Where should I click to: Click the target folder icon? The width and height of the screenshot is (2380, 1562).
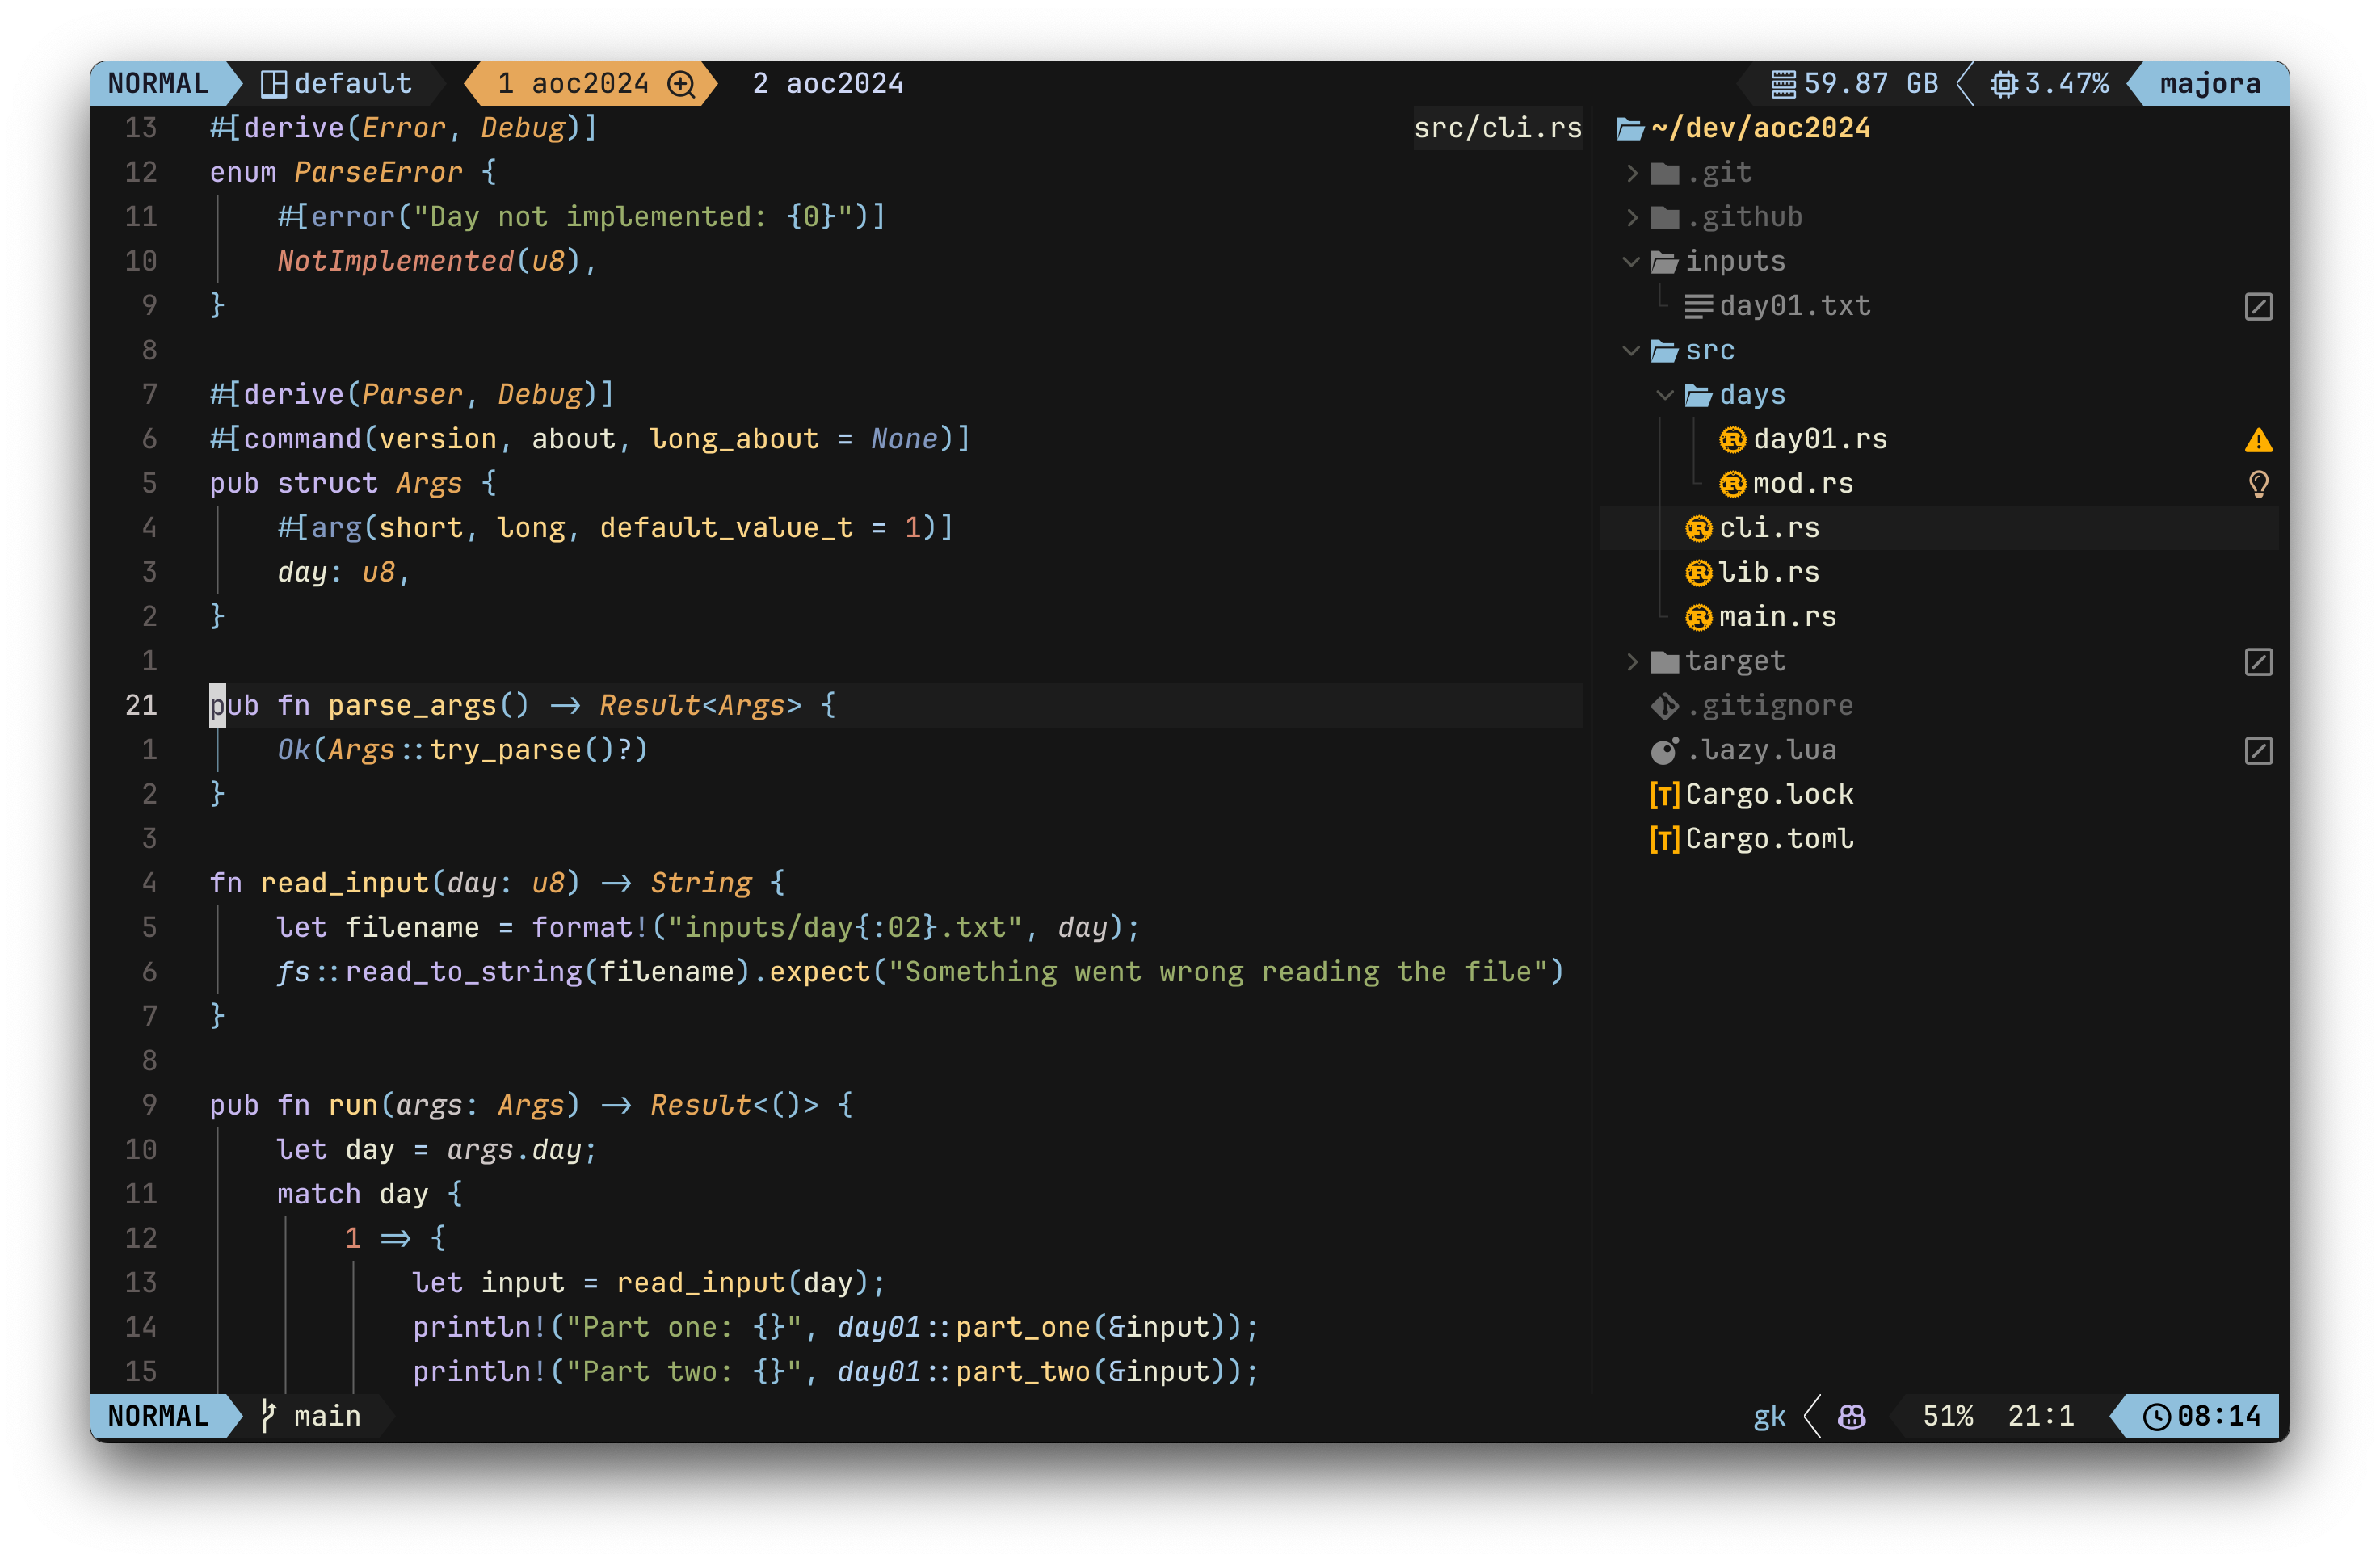coord(1664,662)
